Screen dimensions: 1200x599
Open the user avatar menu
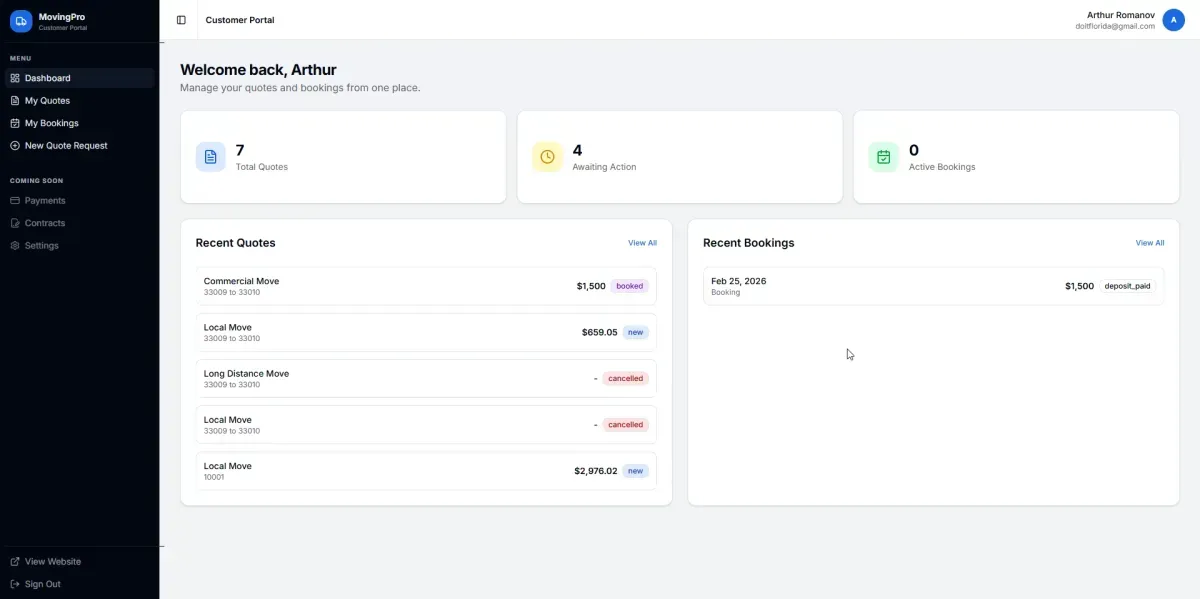tap(1173, 20)
